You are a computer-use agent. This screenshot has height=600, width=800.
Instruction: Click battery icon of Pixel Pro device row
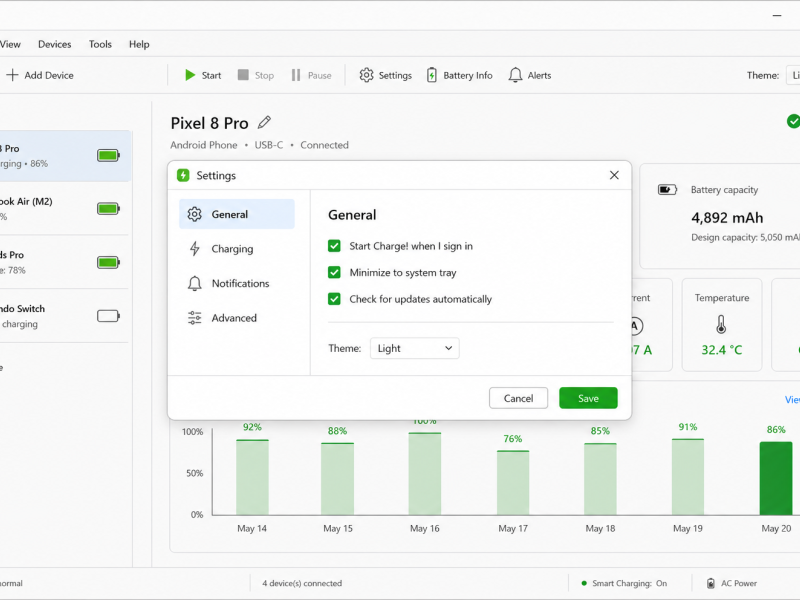point(108,156)
